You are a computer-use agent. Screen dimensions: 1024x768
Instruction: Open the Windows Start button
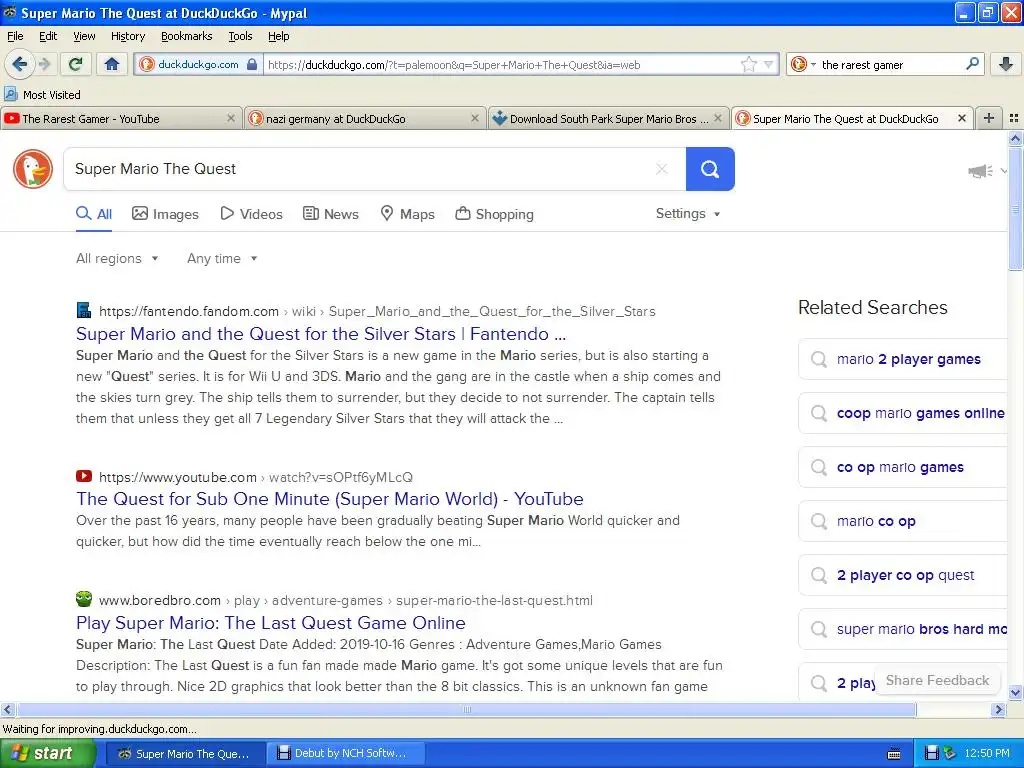pos(47,753)
